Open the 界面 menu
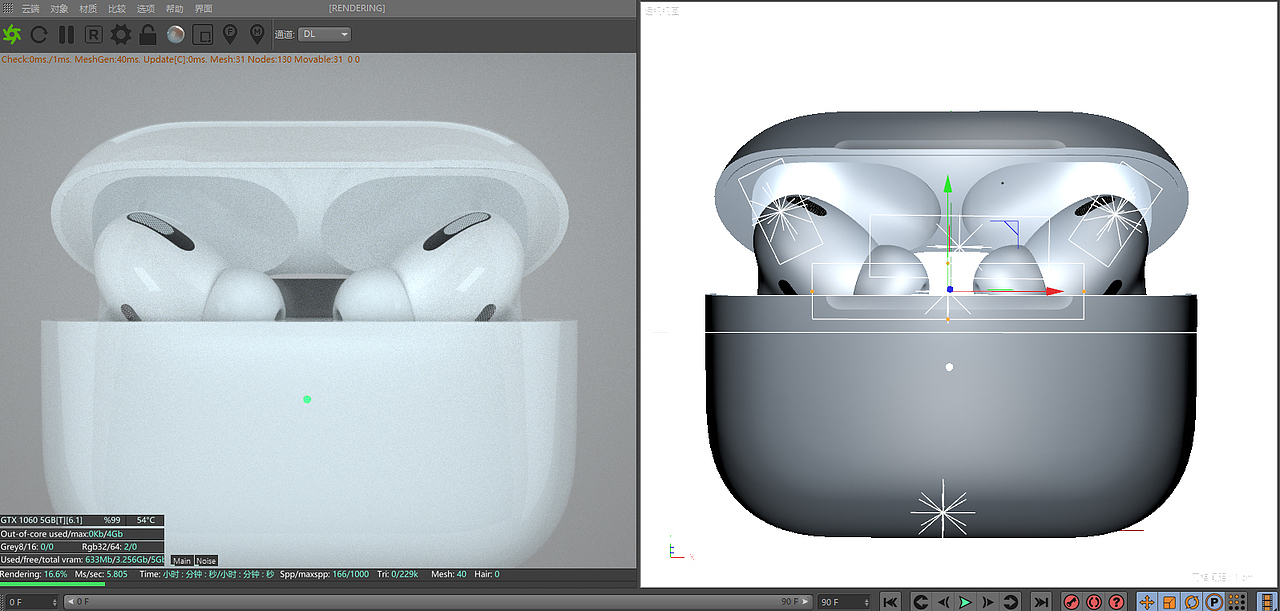This screenshot has width=1280, height=611. point(203,8)
